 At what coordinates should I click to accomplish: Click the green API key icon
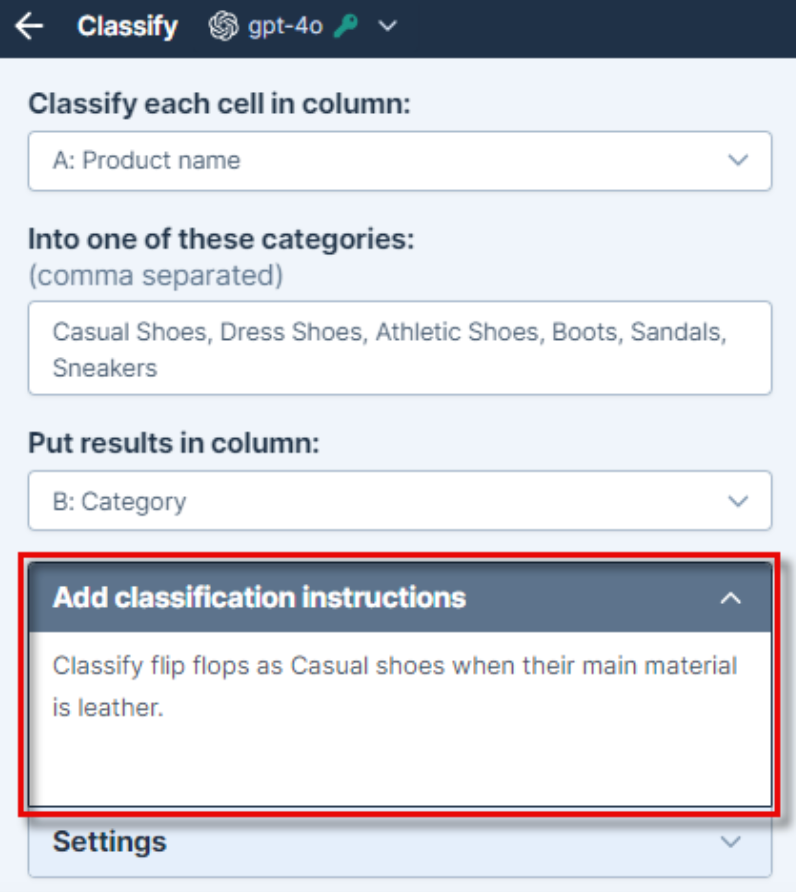346,26
